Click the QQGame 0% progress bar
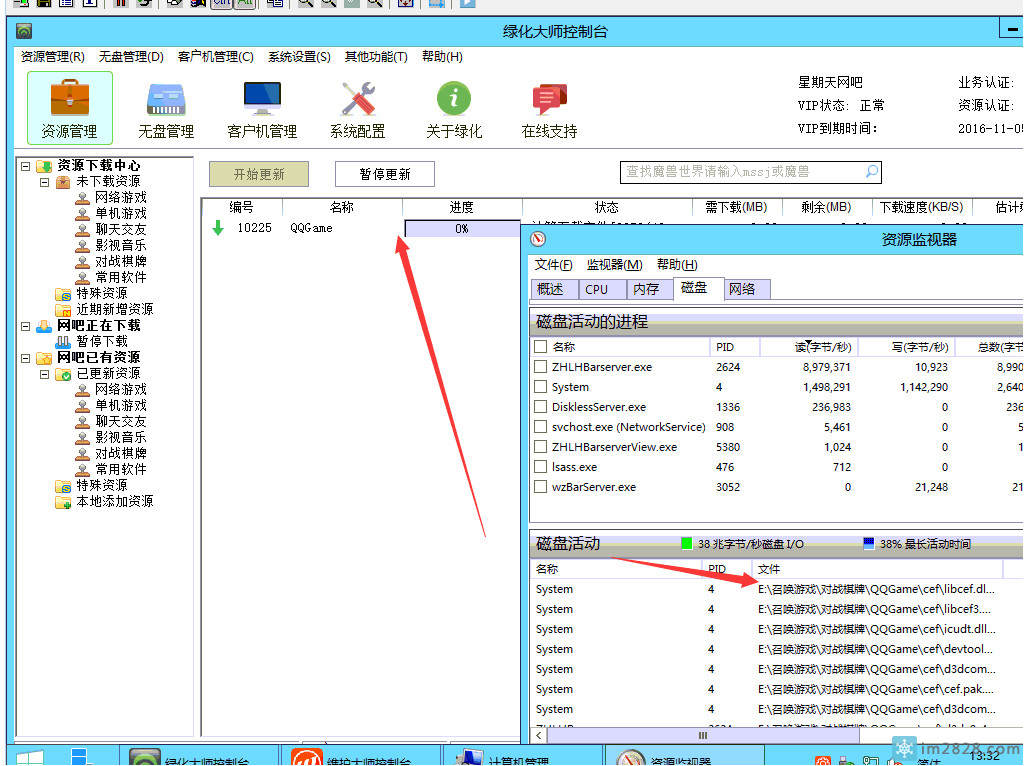Image resolution: width=1027 pixels, height=766 pixels. [462, 229]
